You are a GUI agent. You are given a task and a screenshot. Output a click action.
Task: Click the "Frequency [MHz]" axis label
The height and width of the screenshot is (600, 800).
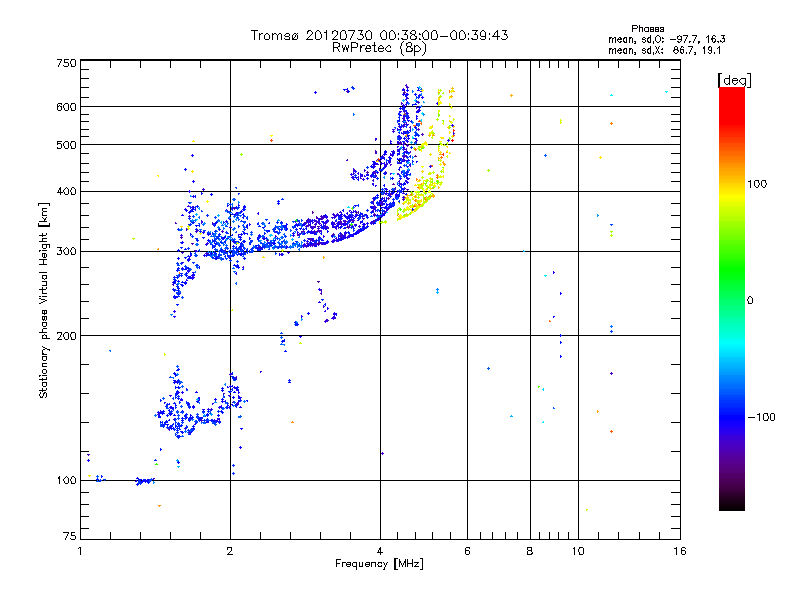click(x=379, y=564)
